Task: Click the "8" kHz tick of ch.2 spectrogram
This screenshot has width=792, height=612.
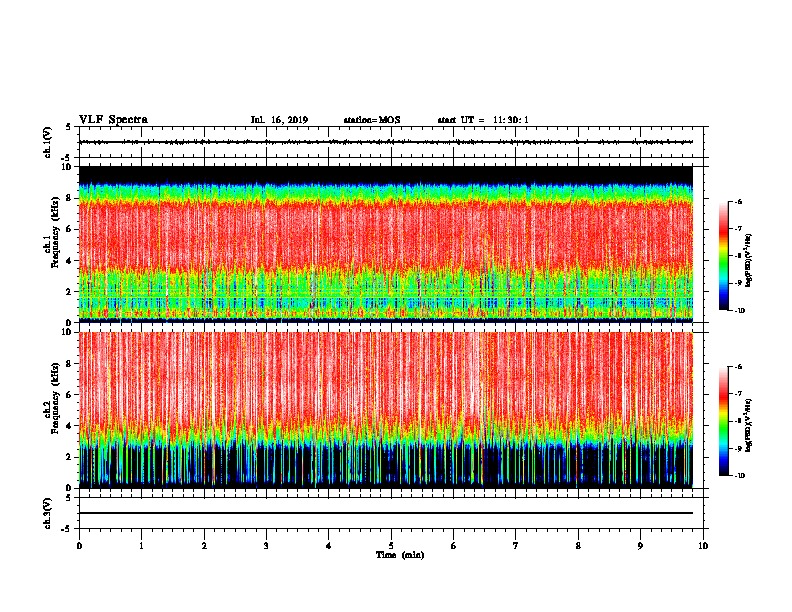Action: pos(70,364)
